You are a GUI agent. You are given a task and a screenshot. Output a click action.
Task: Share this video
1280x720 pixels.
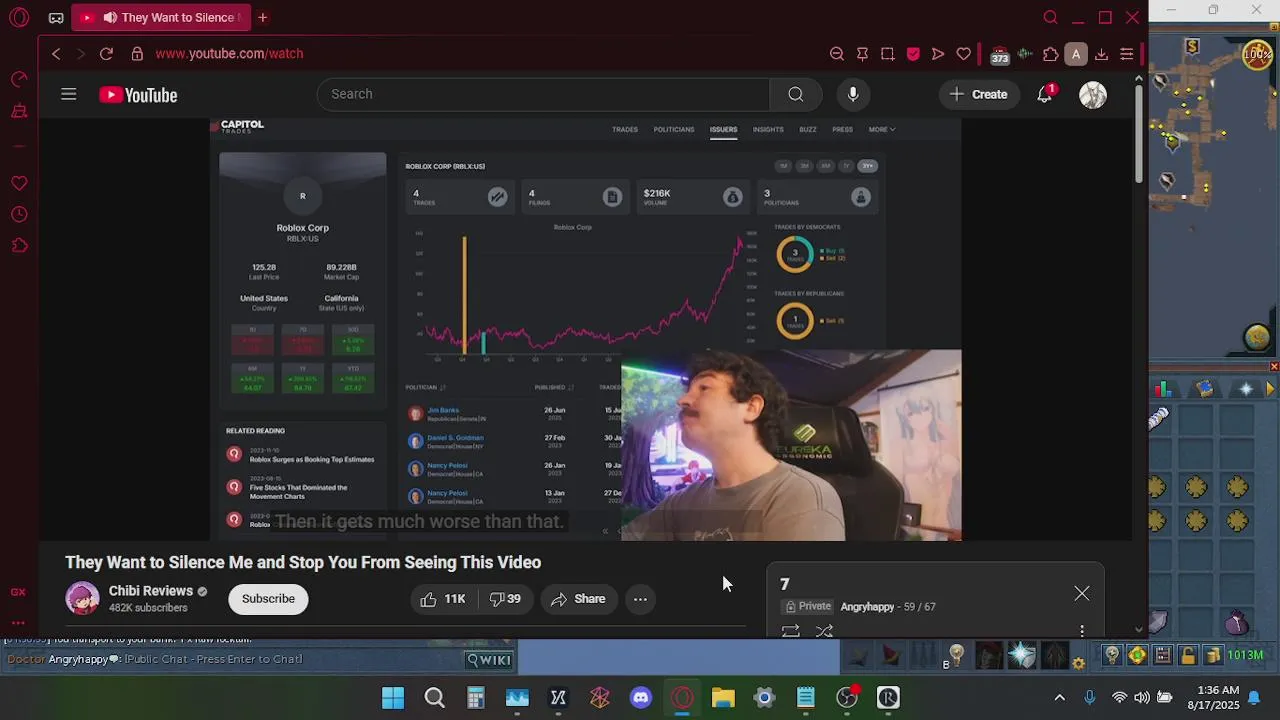(578, 599)
